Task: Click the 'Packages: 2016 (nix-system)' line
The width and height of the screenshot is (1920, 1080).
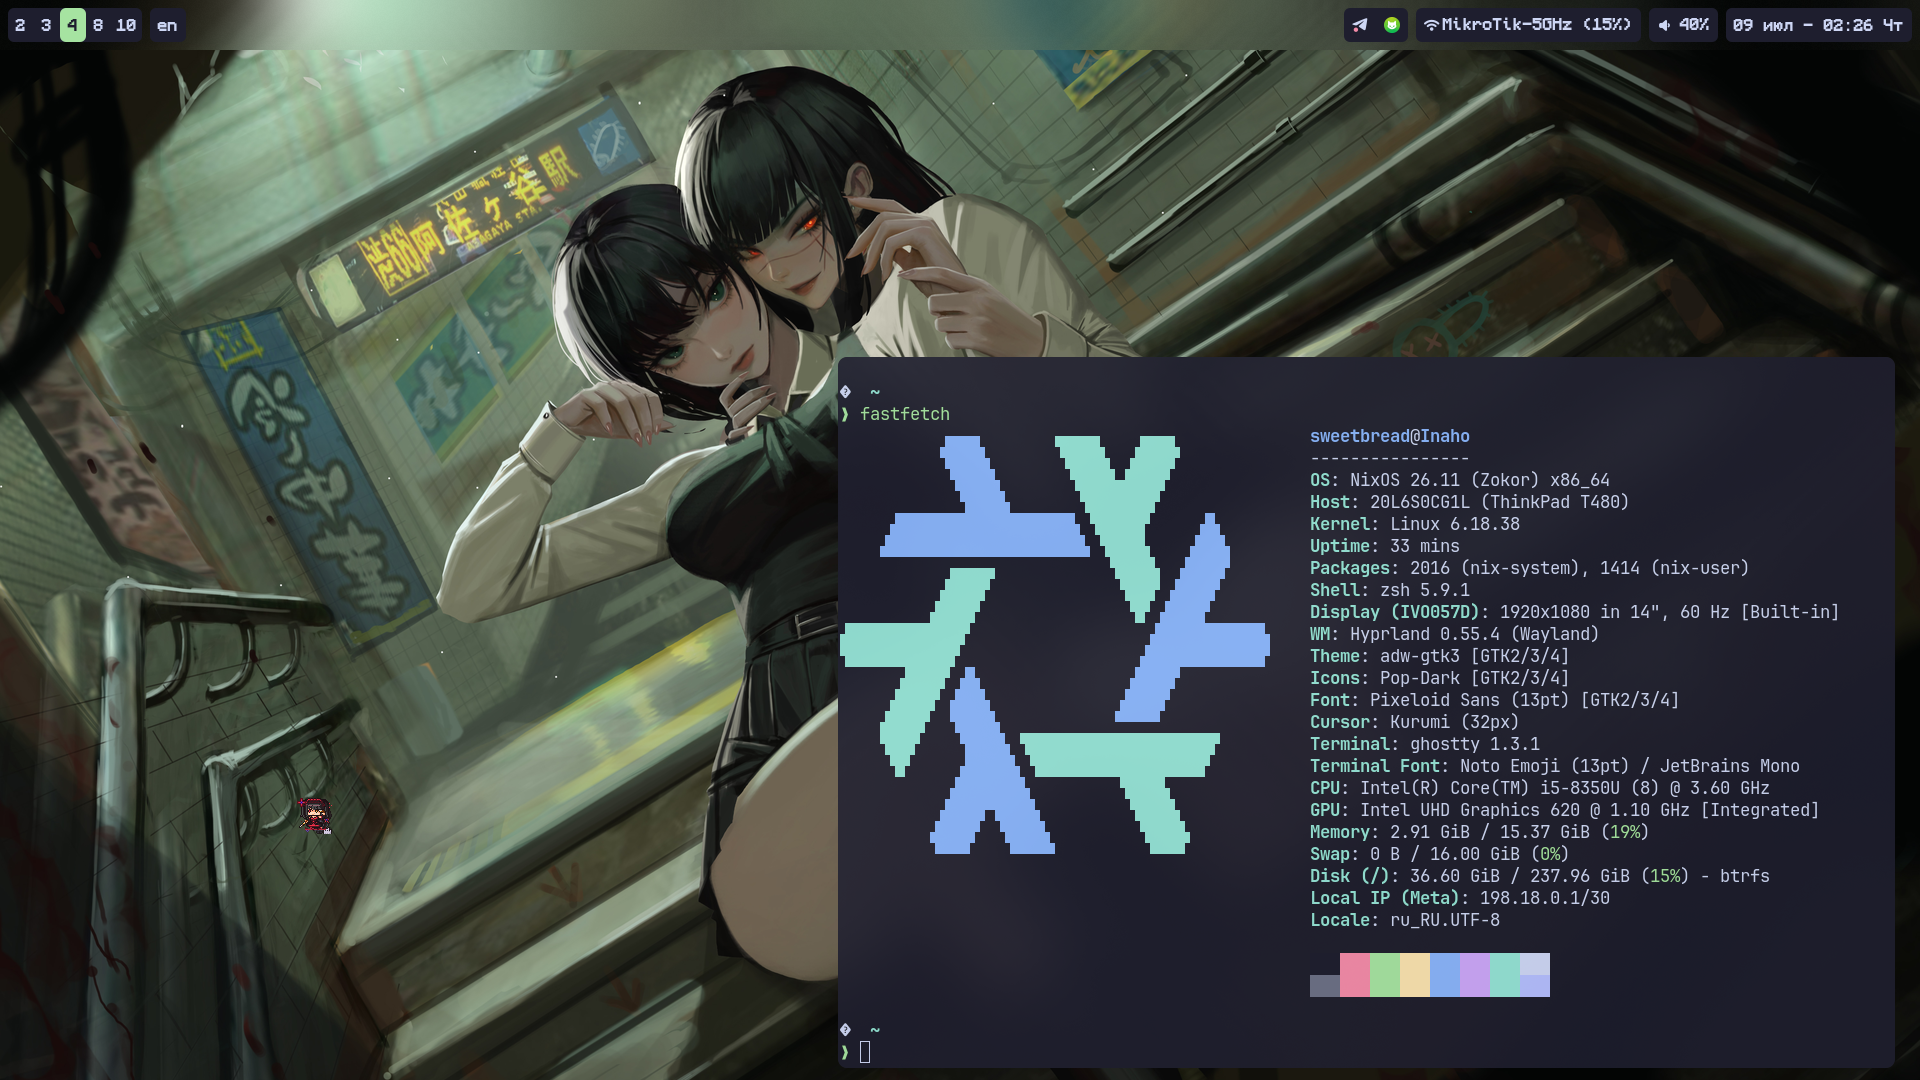Action: [x=1530, y=568]
